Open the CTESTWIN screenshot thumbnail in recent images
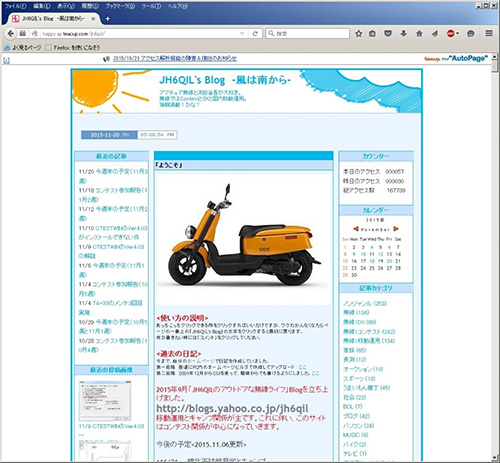Viewport: 500px width, 463px height. coord(105,401)
